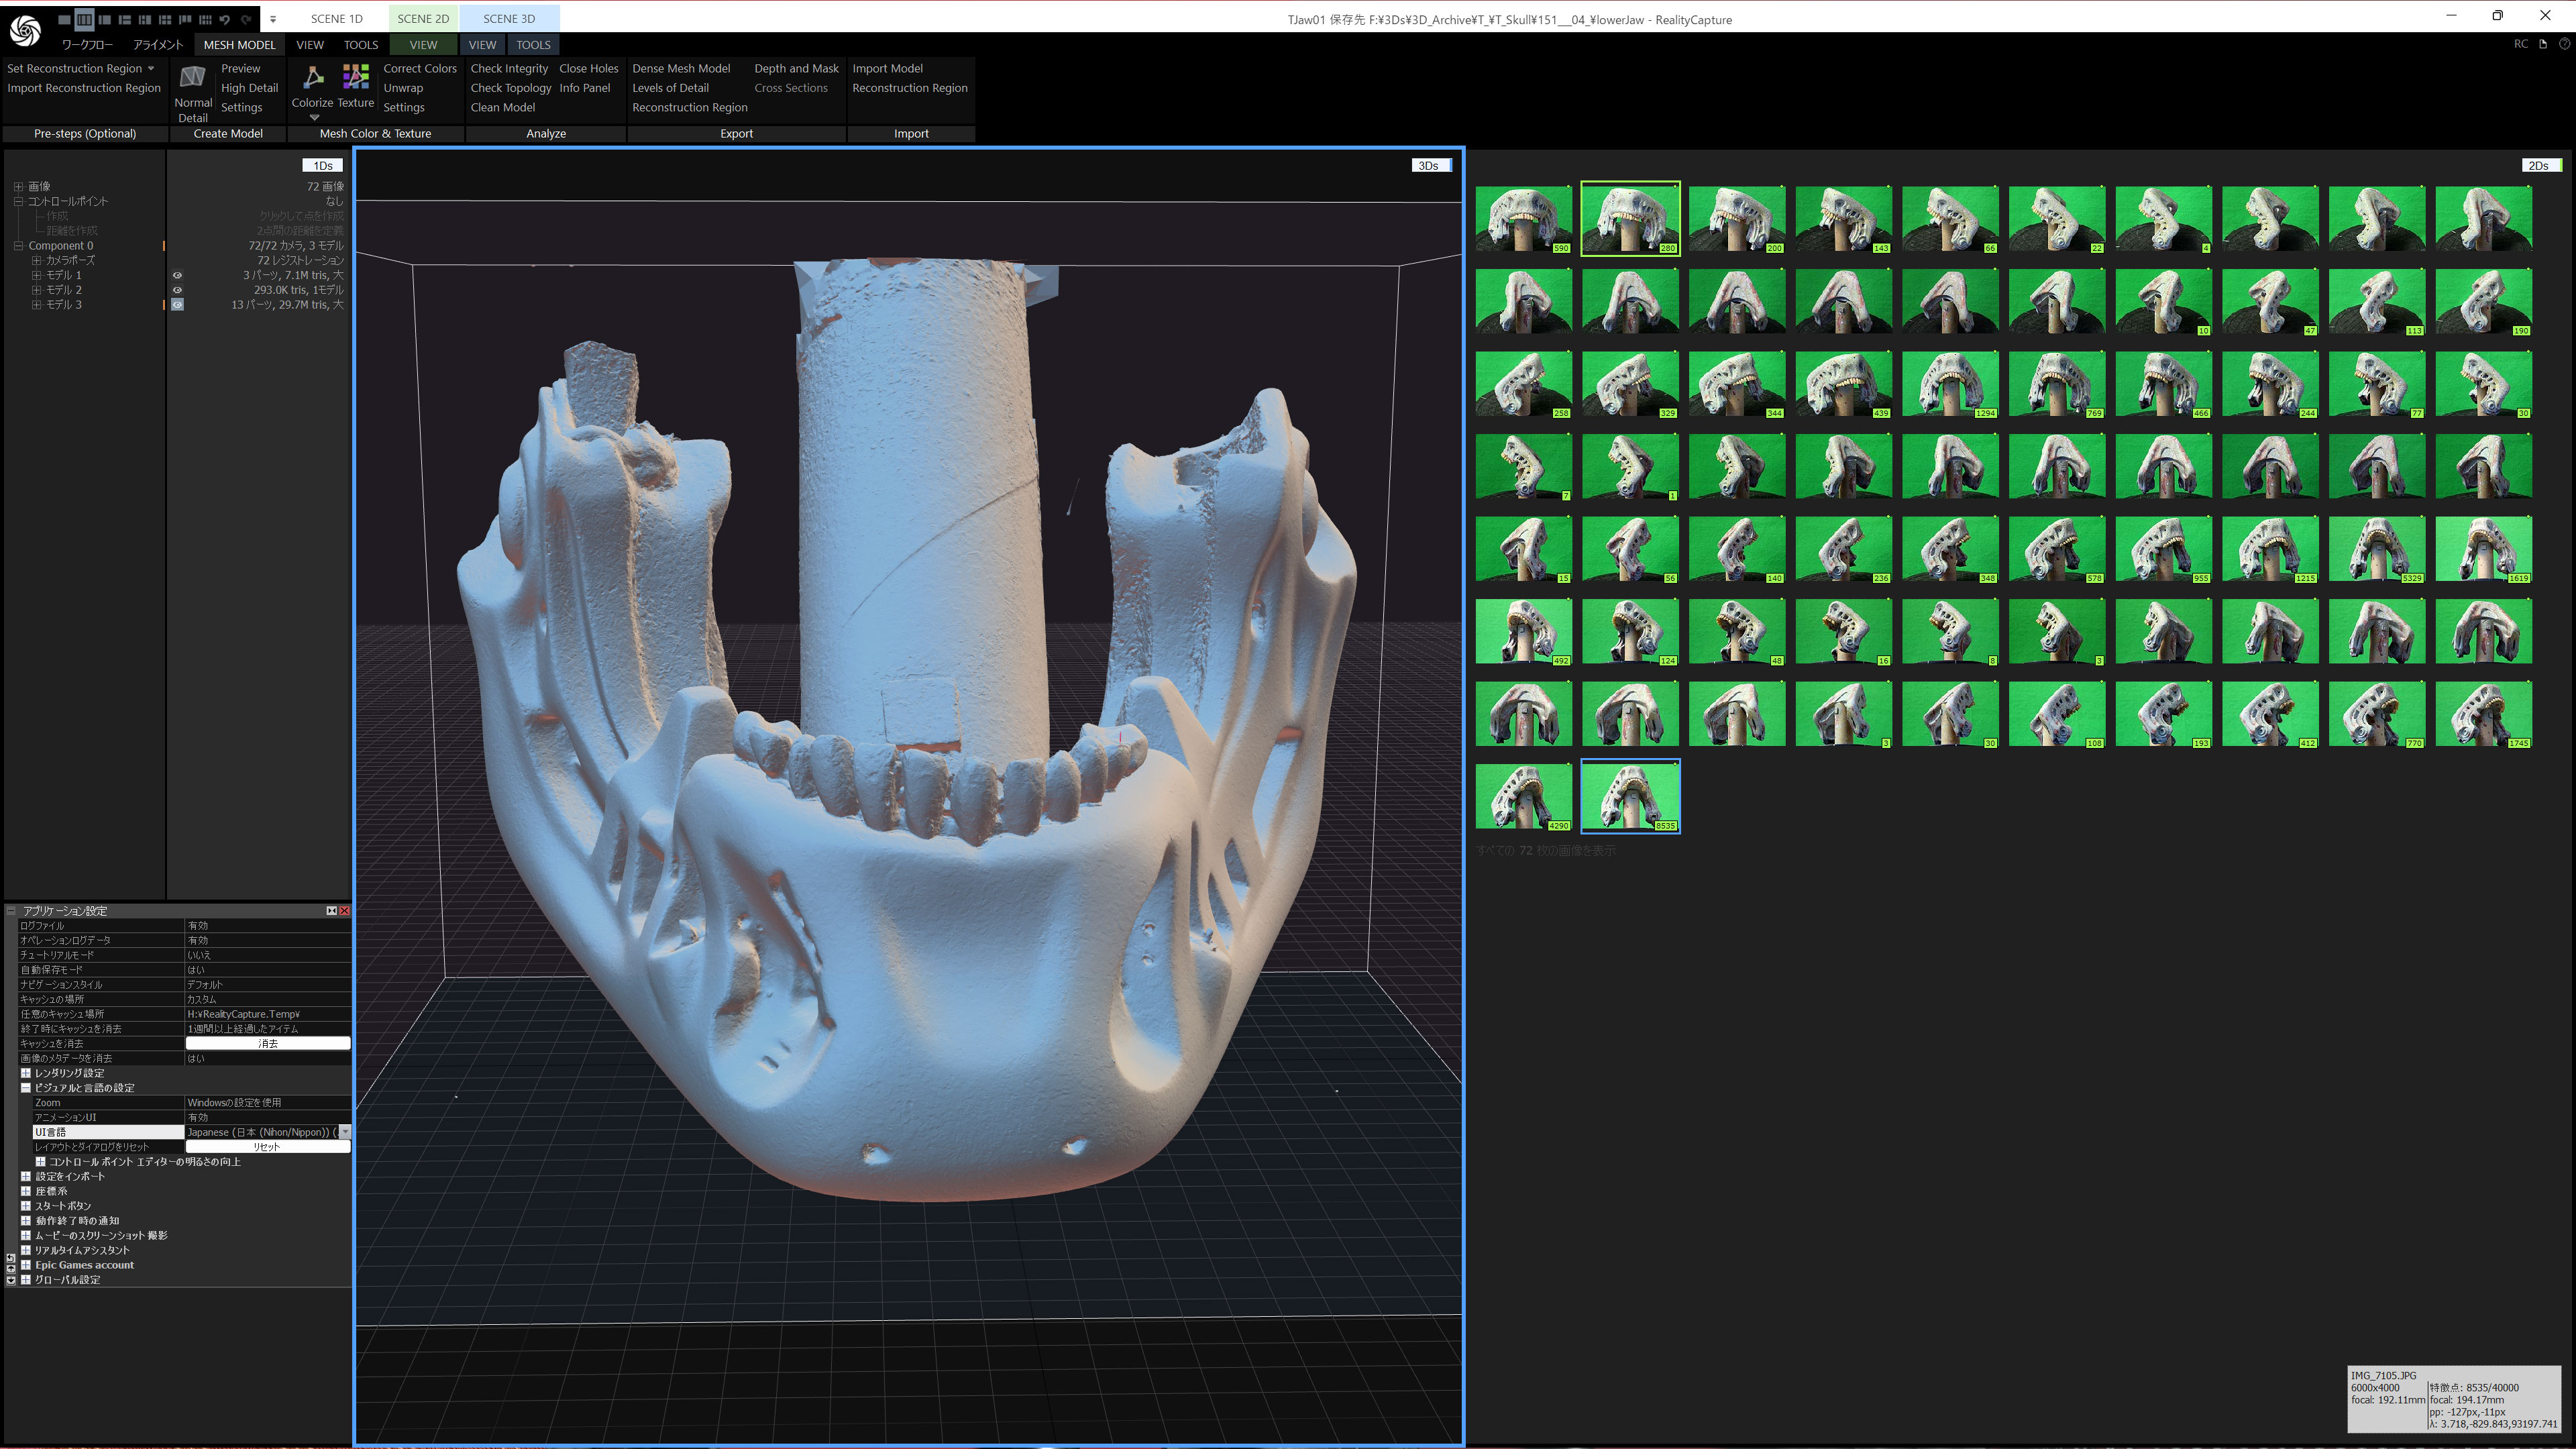Screen dimensions: 2576x1449
Task: Collapse the アプリケーション設定 panel header
Action: pos(12,911)
